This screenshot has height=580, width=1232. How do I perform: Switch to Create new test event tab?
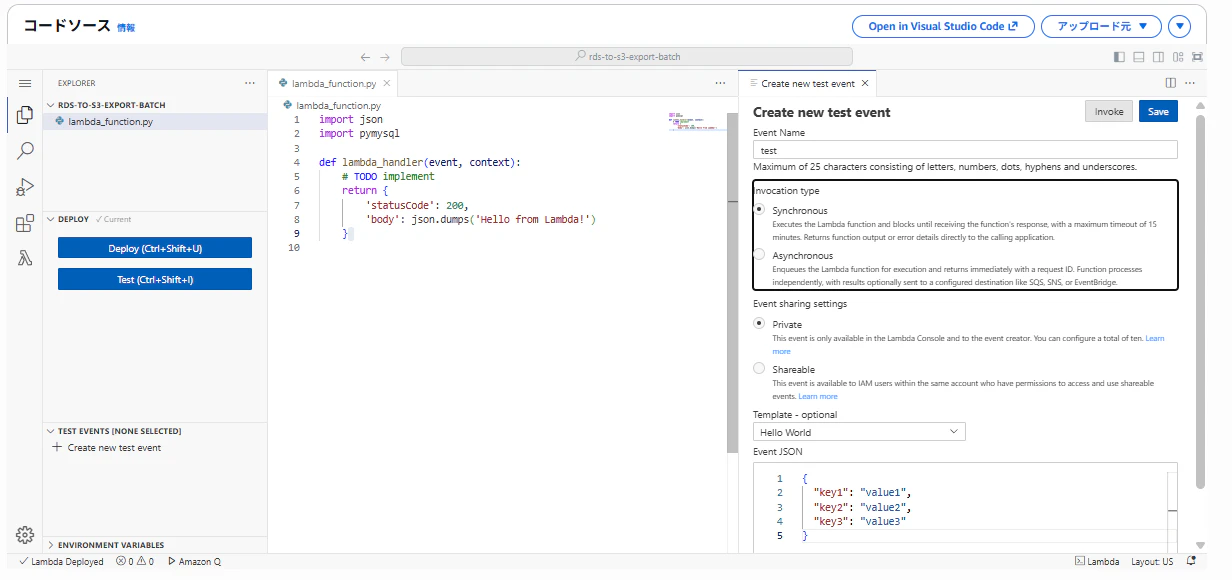pyautogui.click(x=808, y=84)
